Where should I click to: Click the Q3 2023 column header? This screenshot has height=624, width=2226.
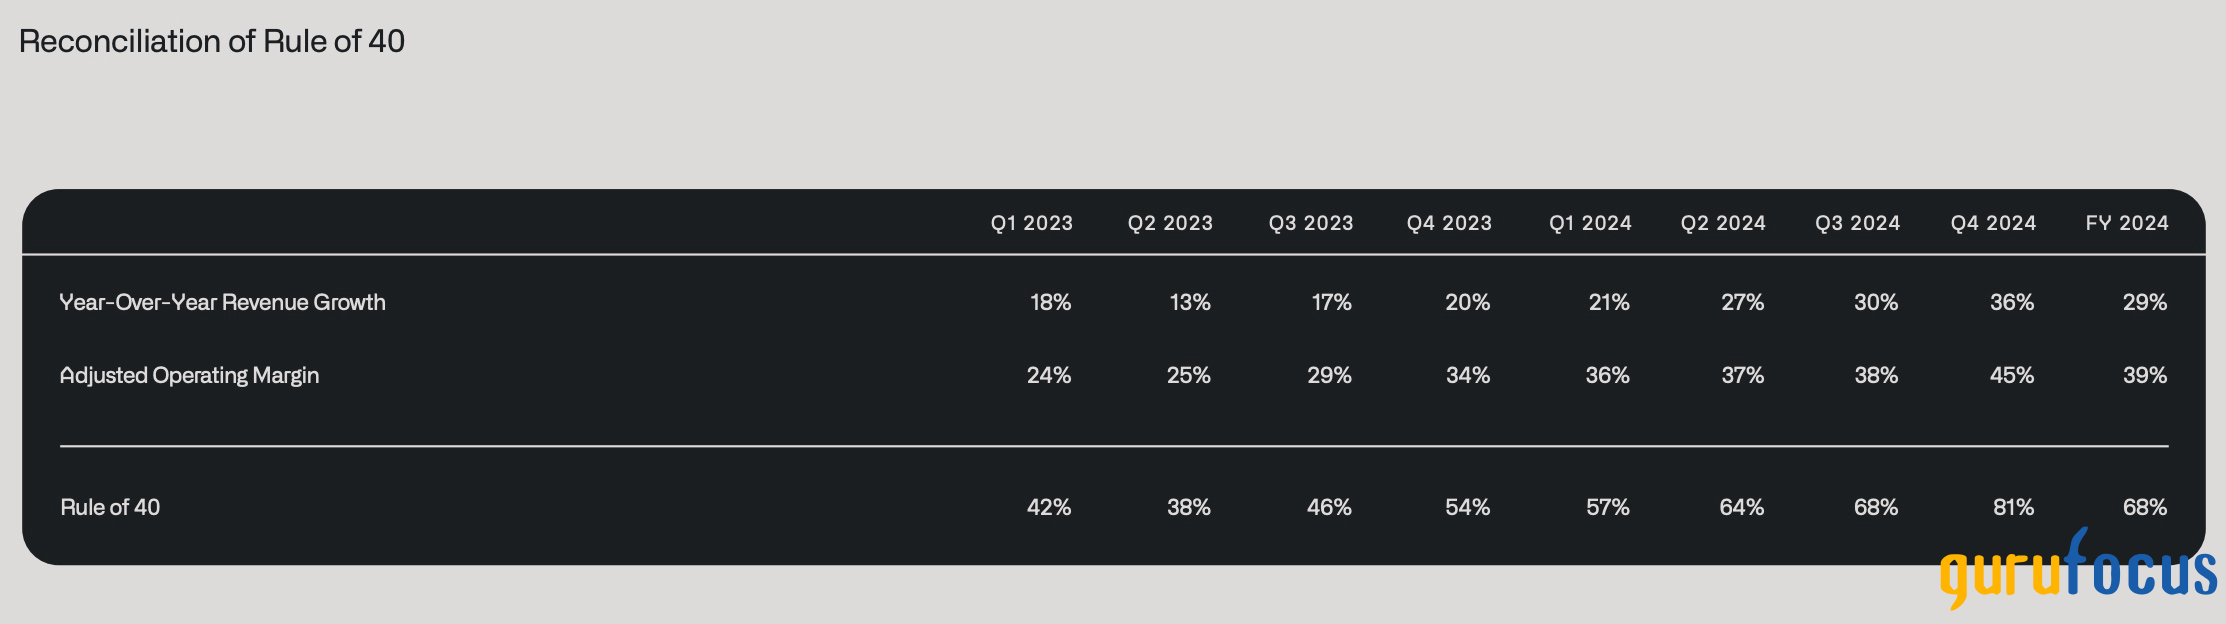[1311, 223]
